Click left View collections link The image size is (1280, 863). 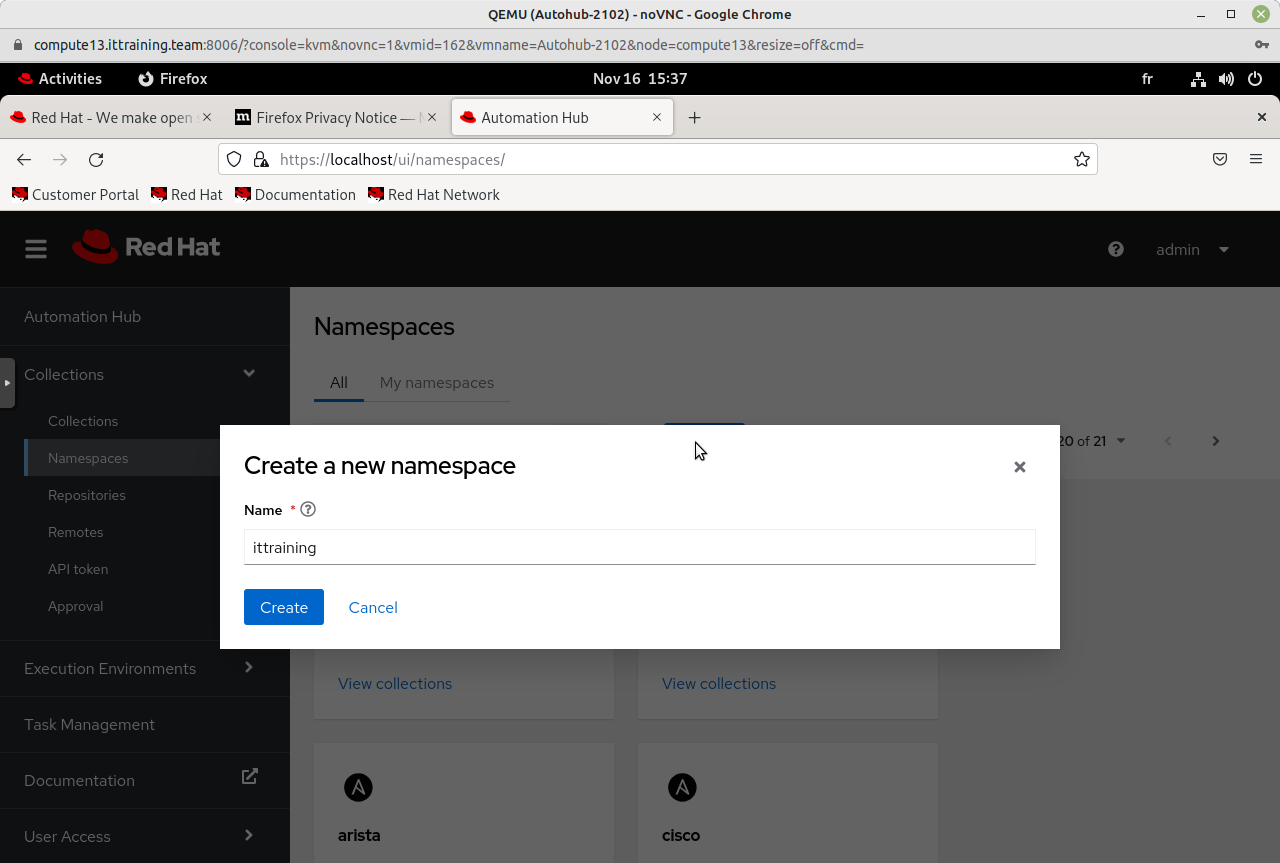[395, 683]
